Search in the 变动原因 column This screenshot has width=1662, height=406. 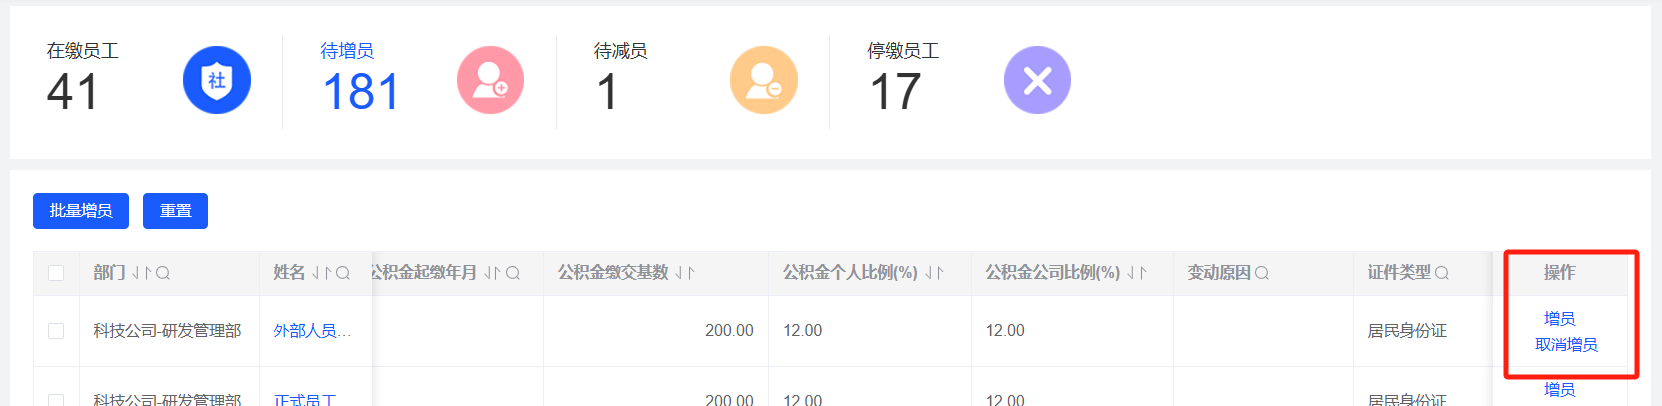pyautogui.click(x=1262, y=273)
